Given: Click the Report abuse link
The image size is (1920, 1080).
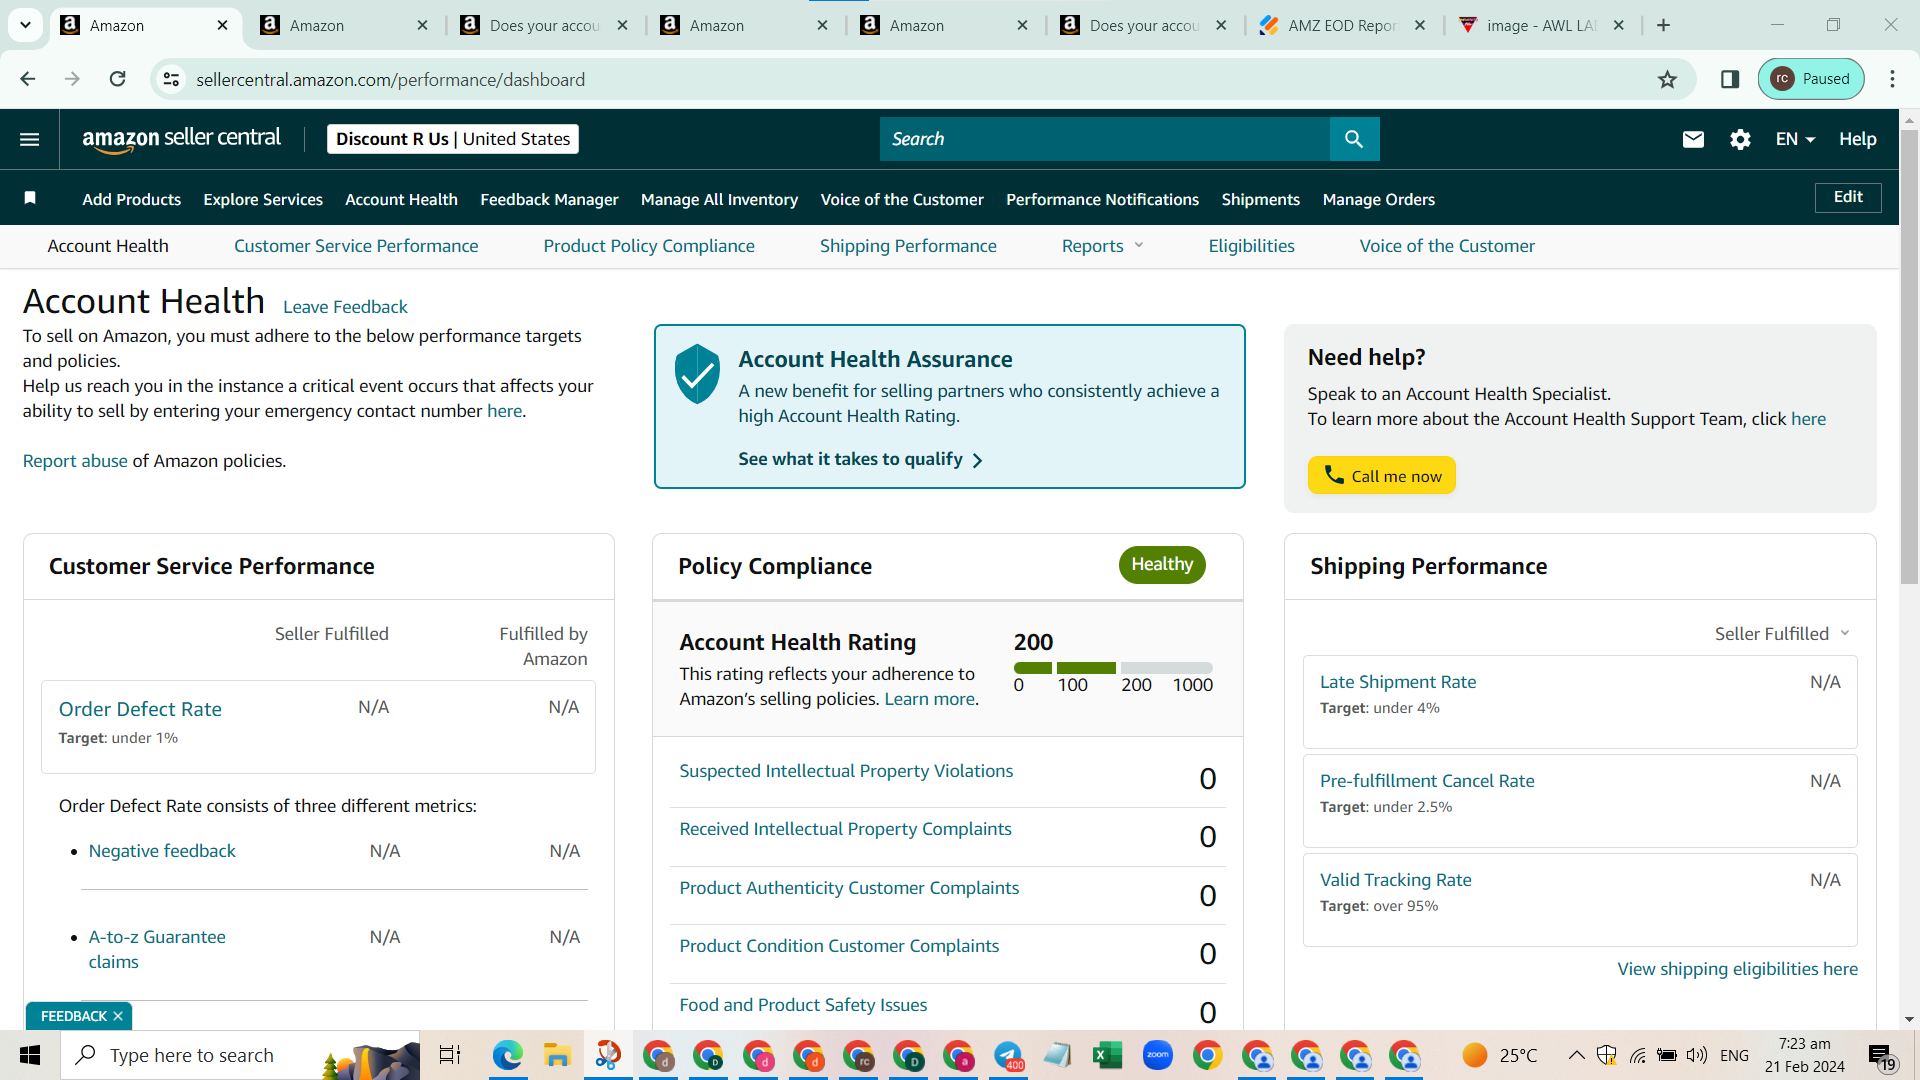Looking at the screenshot, I should 75,461.
